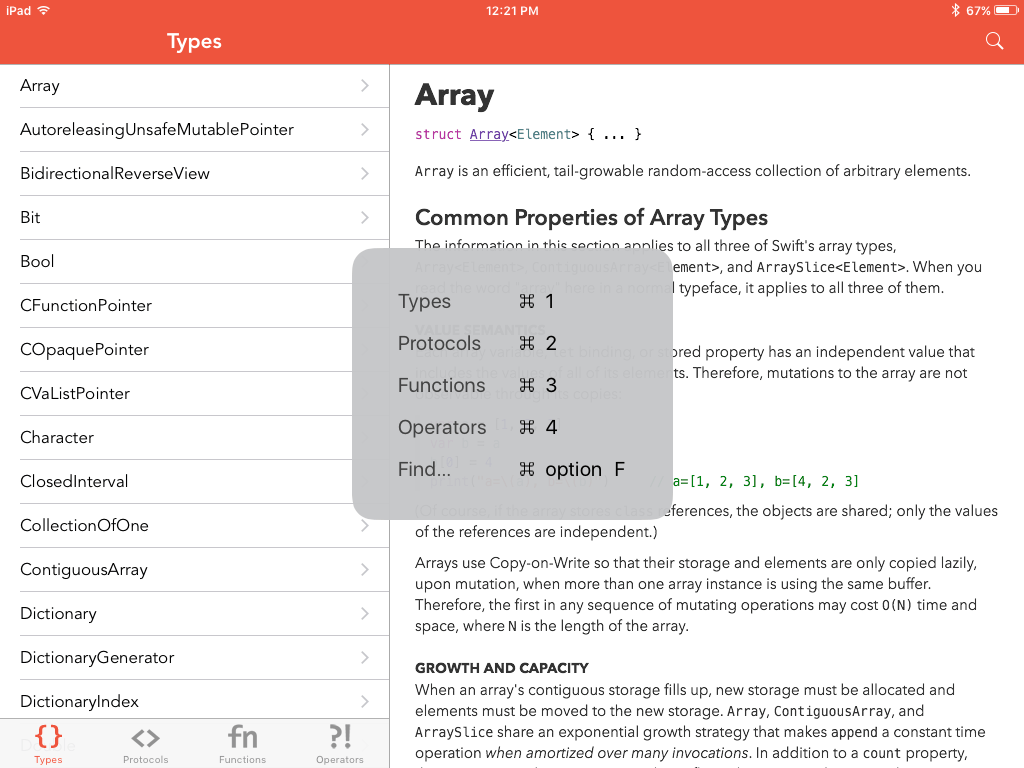1024x768 pixels.
Task: Tap the Bluetooth status icon
Action: pos(957,11)
